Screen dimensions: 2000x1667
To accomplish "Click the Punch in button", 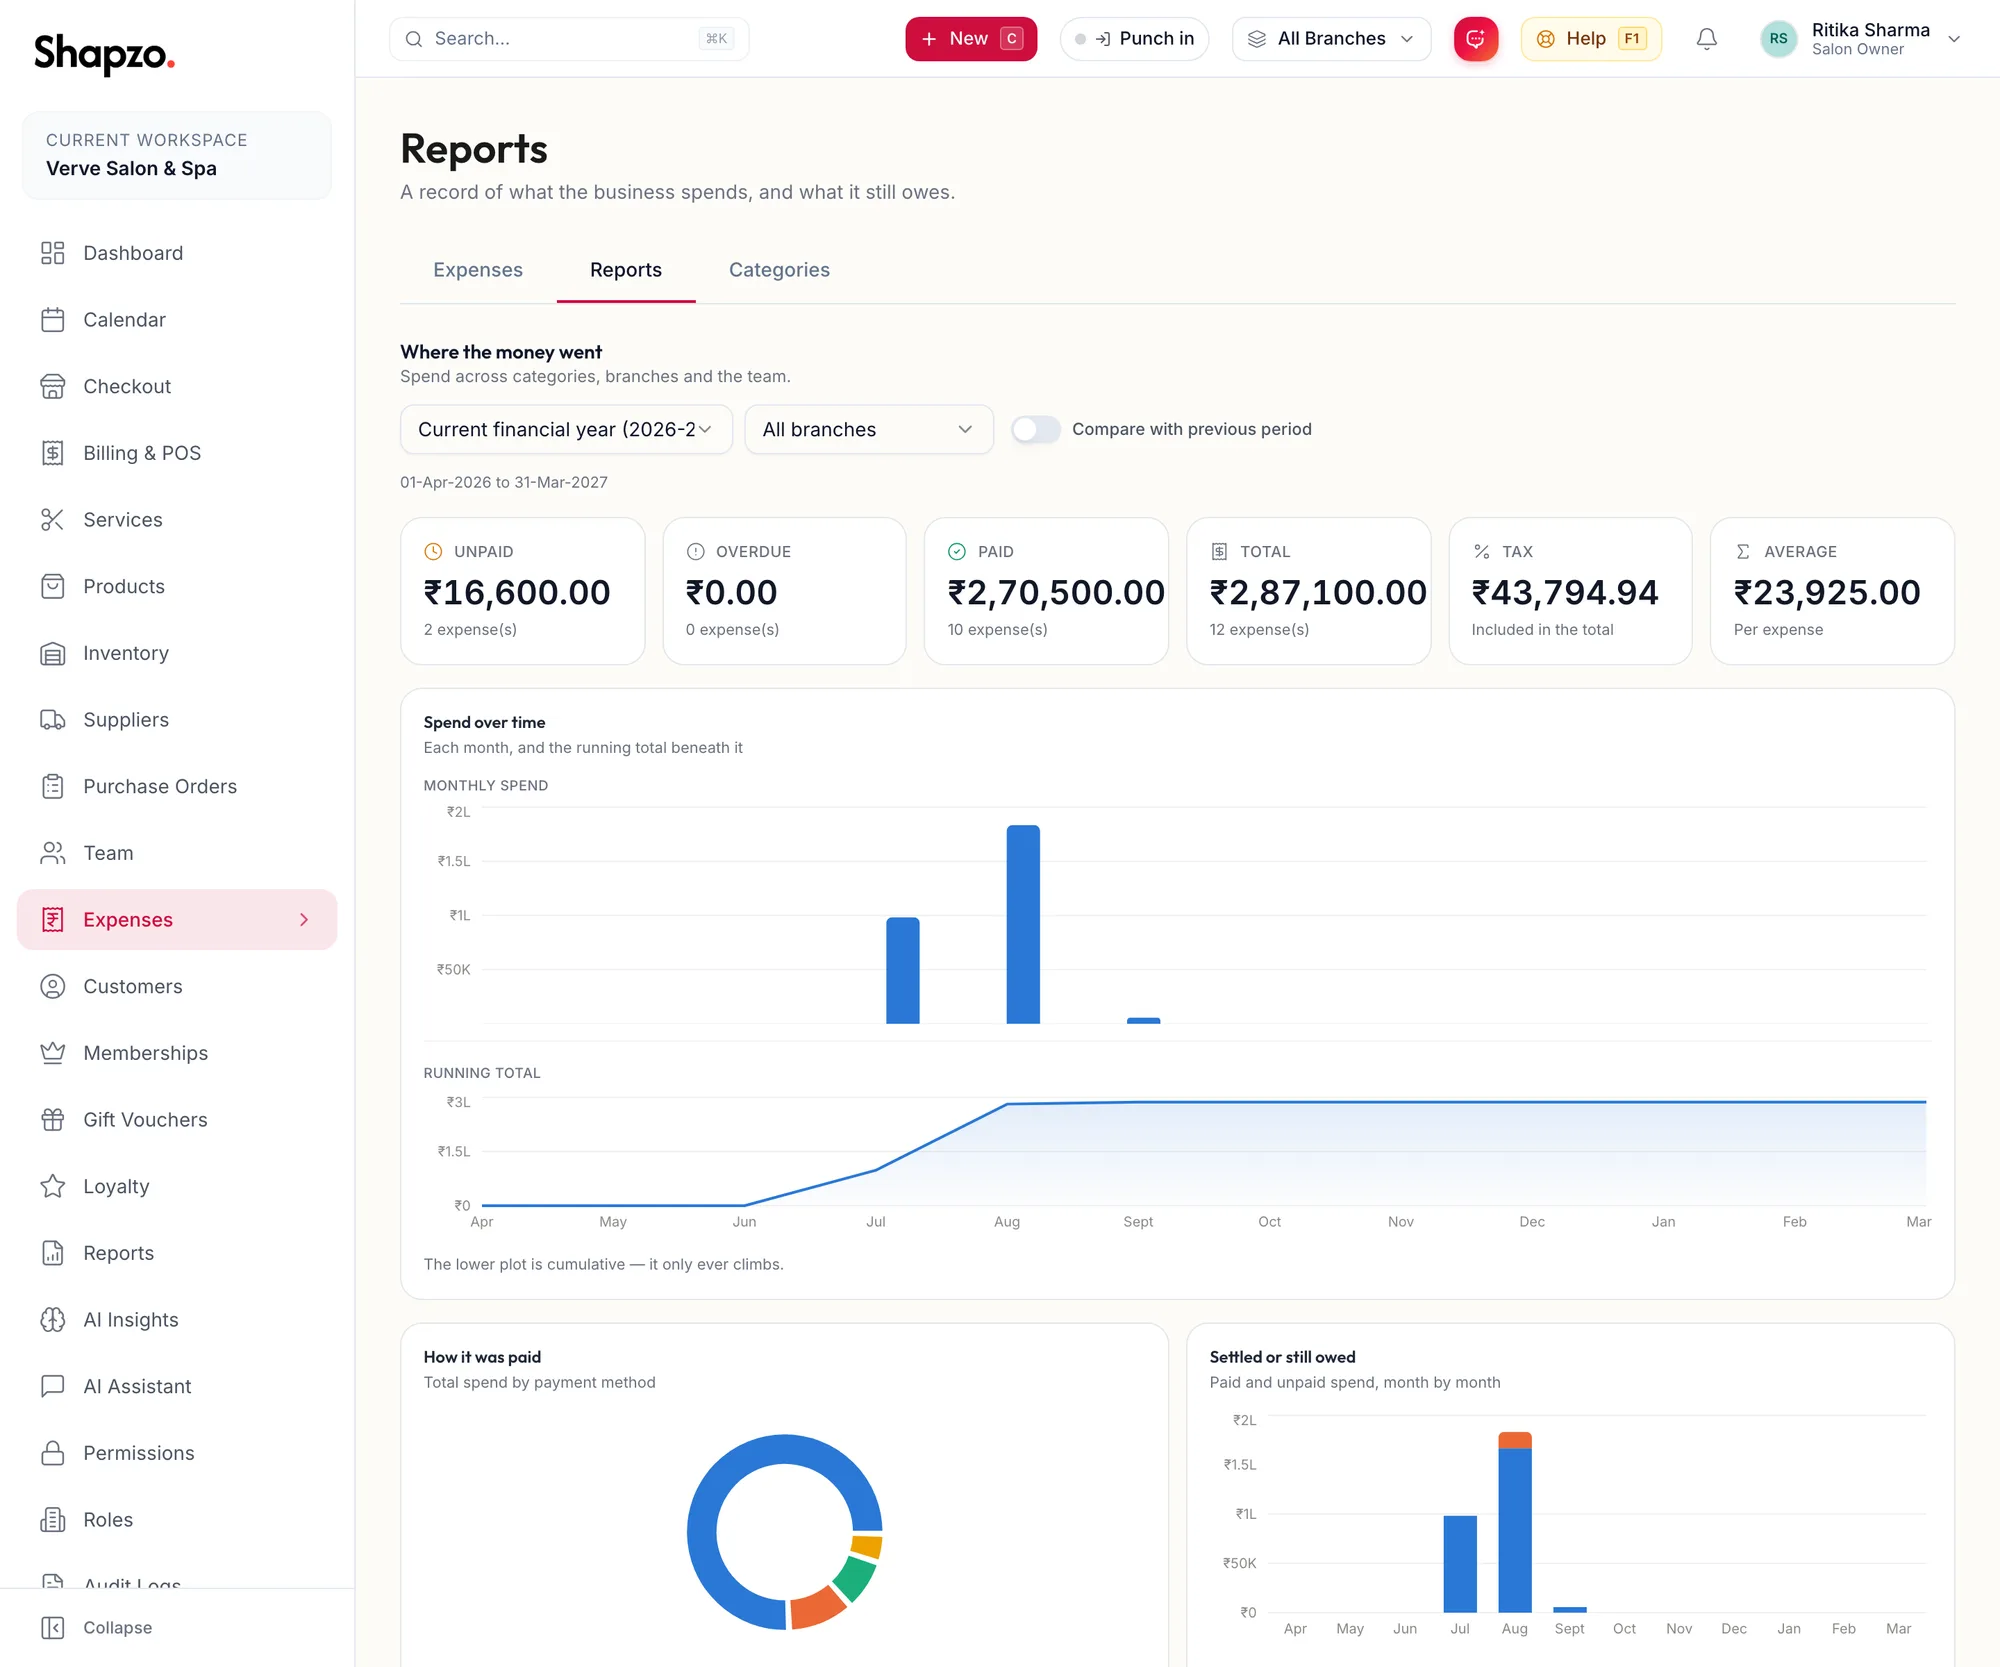I will point(1134,39).
